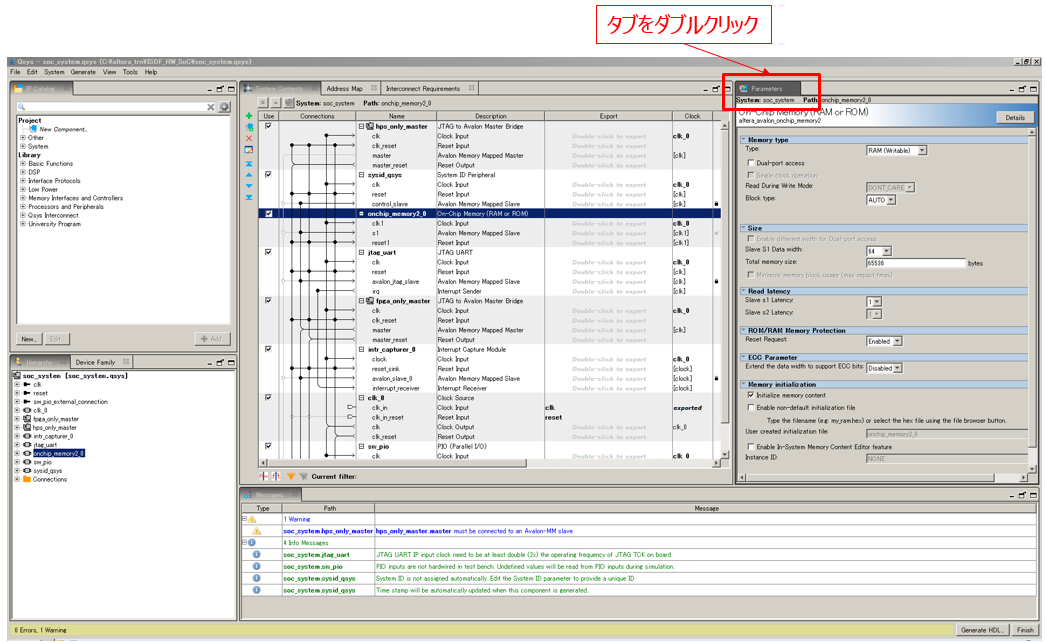The image size is (1045, 643).
Task: Toggle the Use checkbox for jtag_uart
Action: coord(268,252)
